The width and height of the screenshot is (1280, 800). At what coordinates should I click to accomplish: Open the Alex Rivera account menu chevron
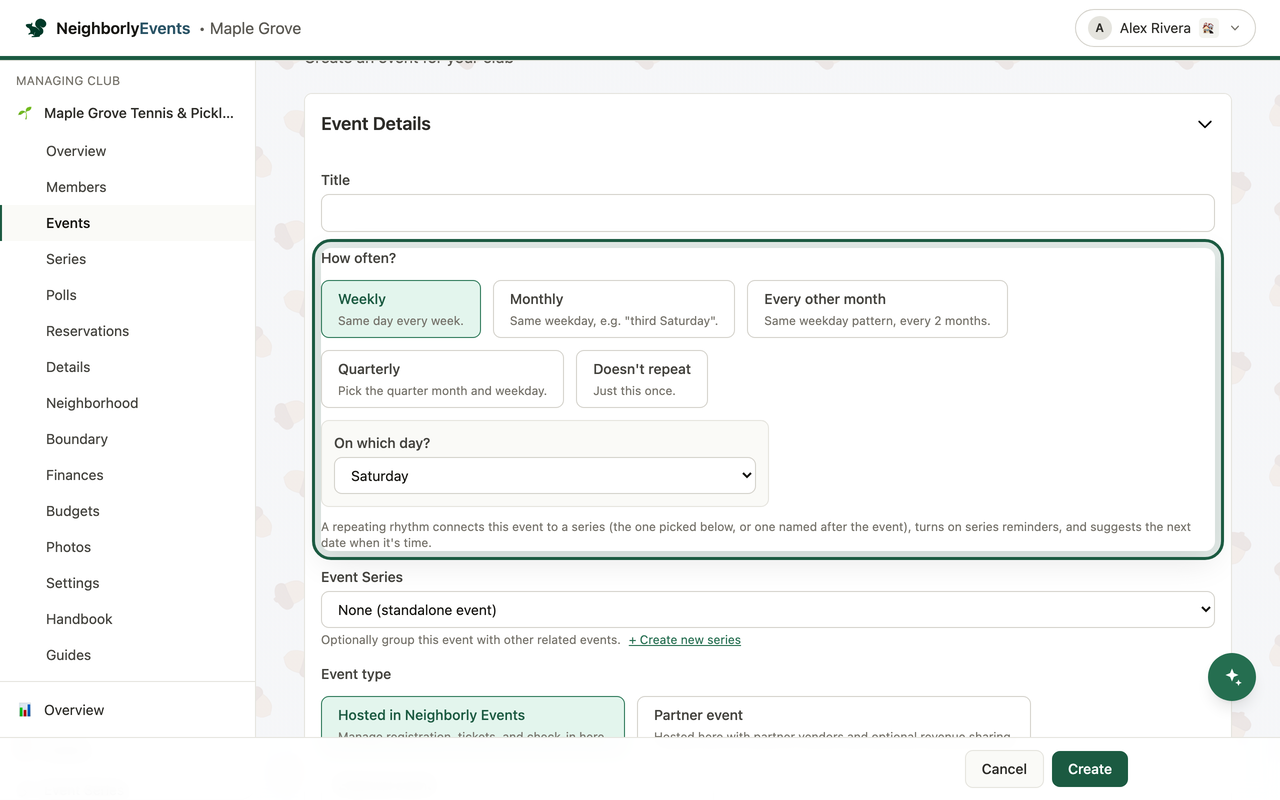coord(1235,28)
